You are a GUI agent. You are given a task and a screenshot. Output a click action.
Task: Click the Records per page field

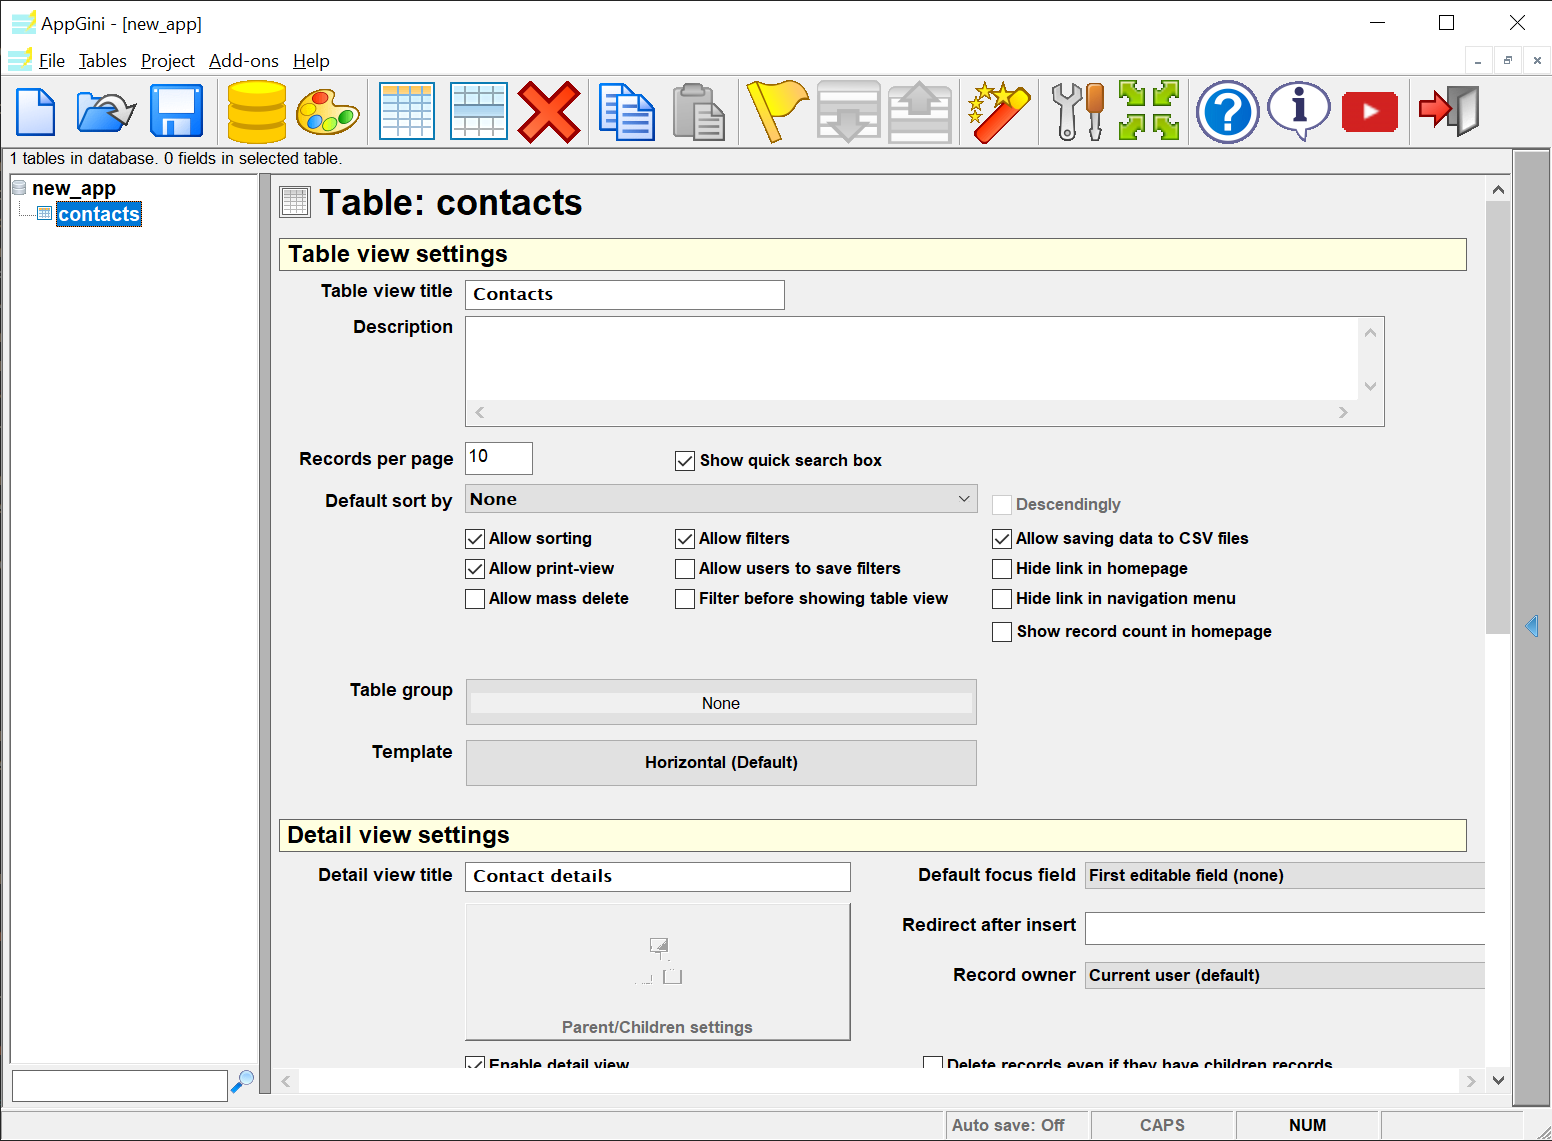[498, 458]
